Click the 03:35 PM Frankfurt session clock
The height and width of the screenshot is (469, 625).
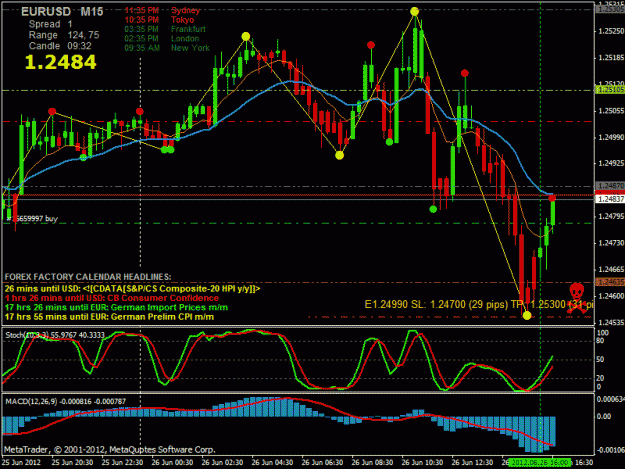point(165,29)
